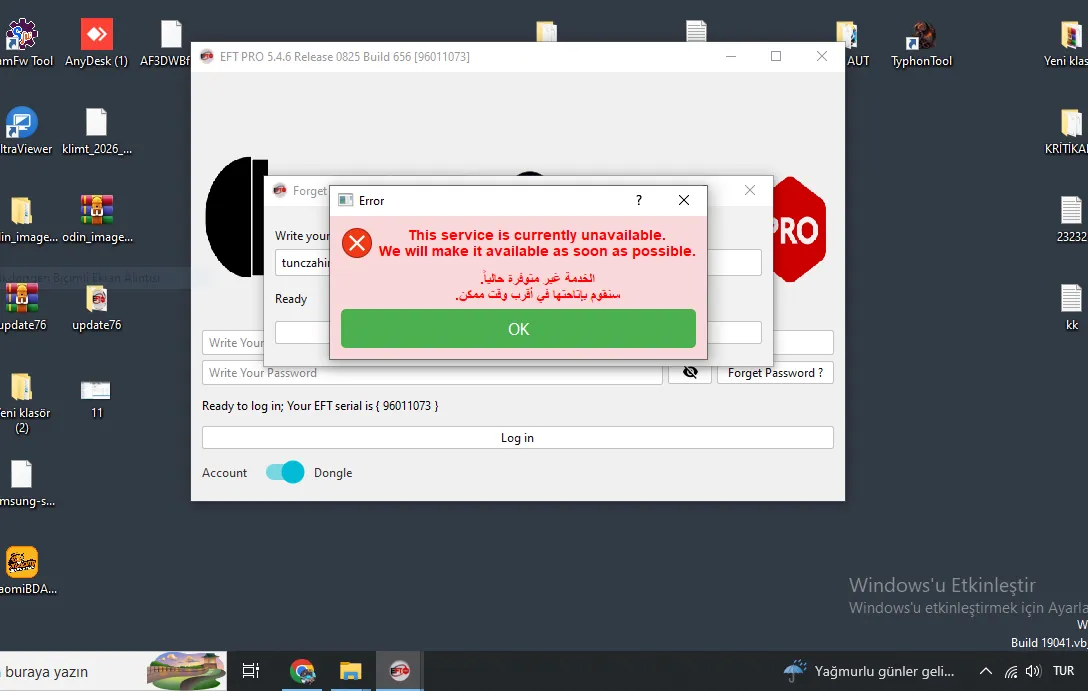Screen dimensions: 1088x691
Task: Open the odin_image archive icon
Action: point(97,219)
